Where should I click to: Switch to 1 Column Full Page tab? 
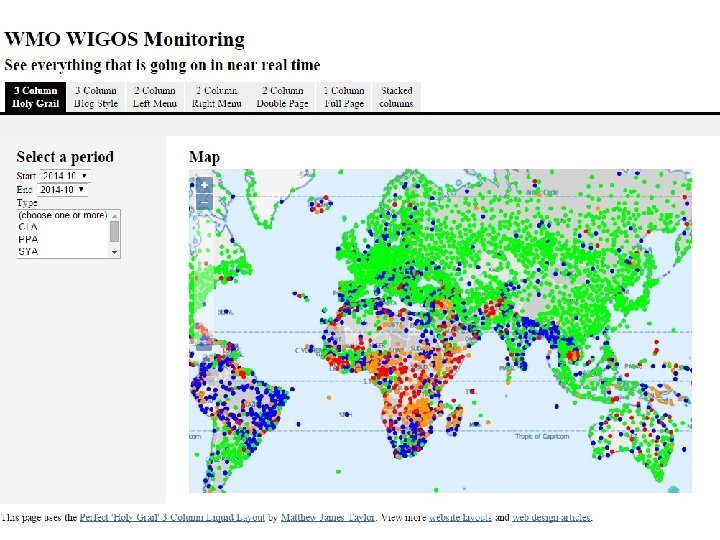point(344,97)
